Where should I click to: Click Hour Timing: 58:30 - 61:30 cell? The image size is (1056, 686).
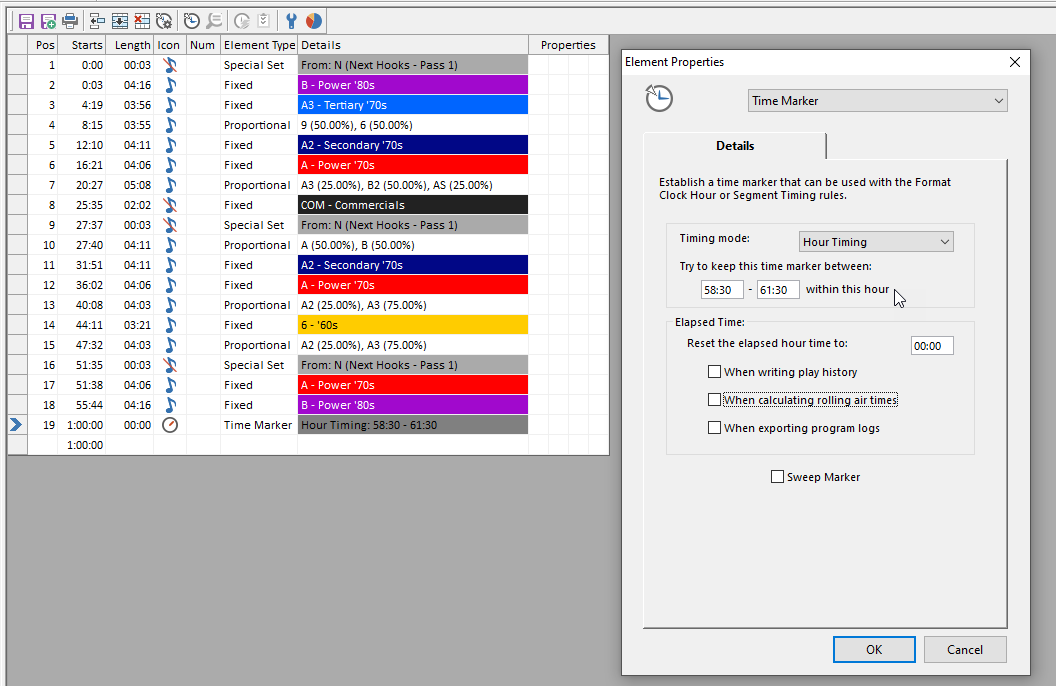coord(413,425)
